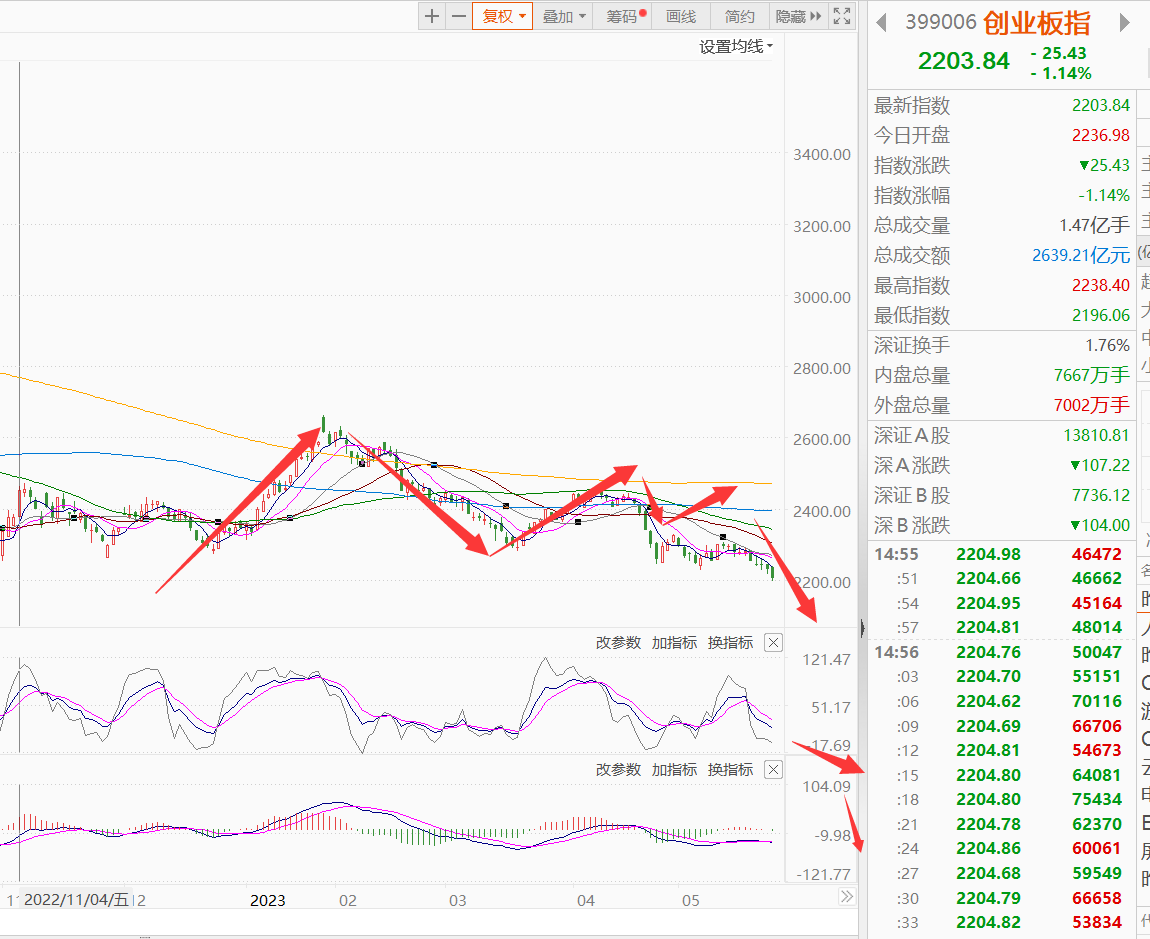The width and height of the screenshot is (1150, 939).
Task: Expand the 设置均线 menu
Action: pyautogui.click(x=736, y=47)
